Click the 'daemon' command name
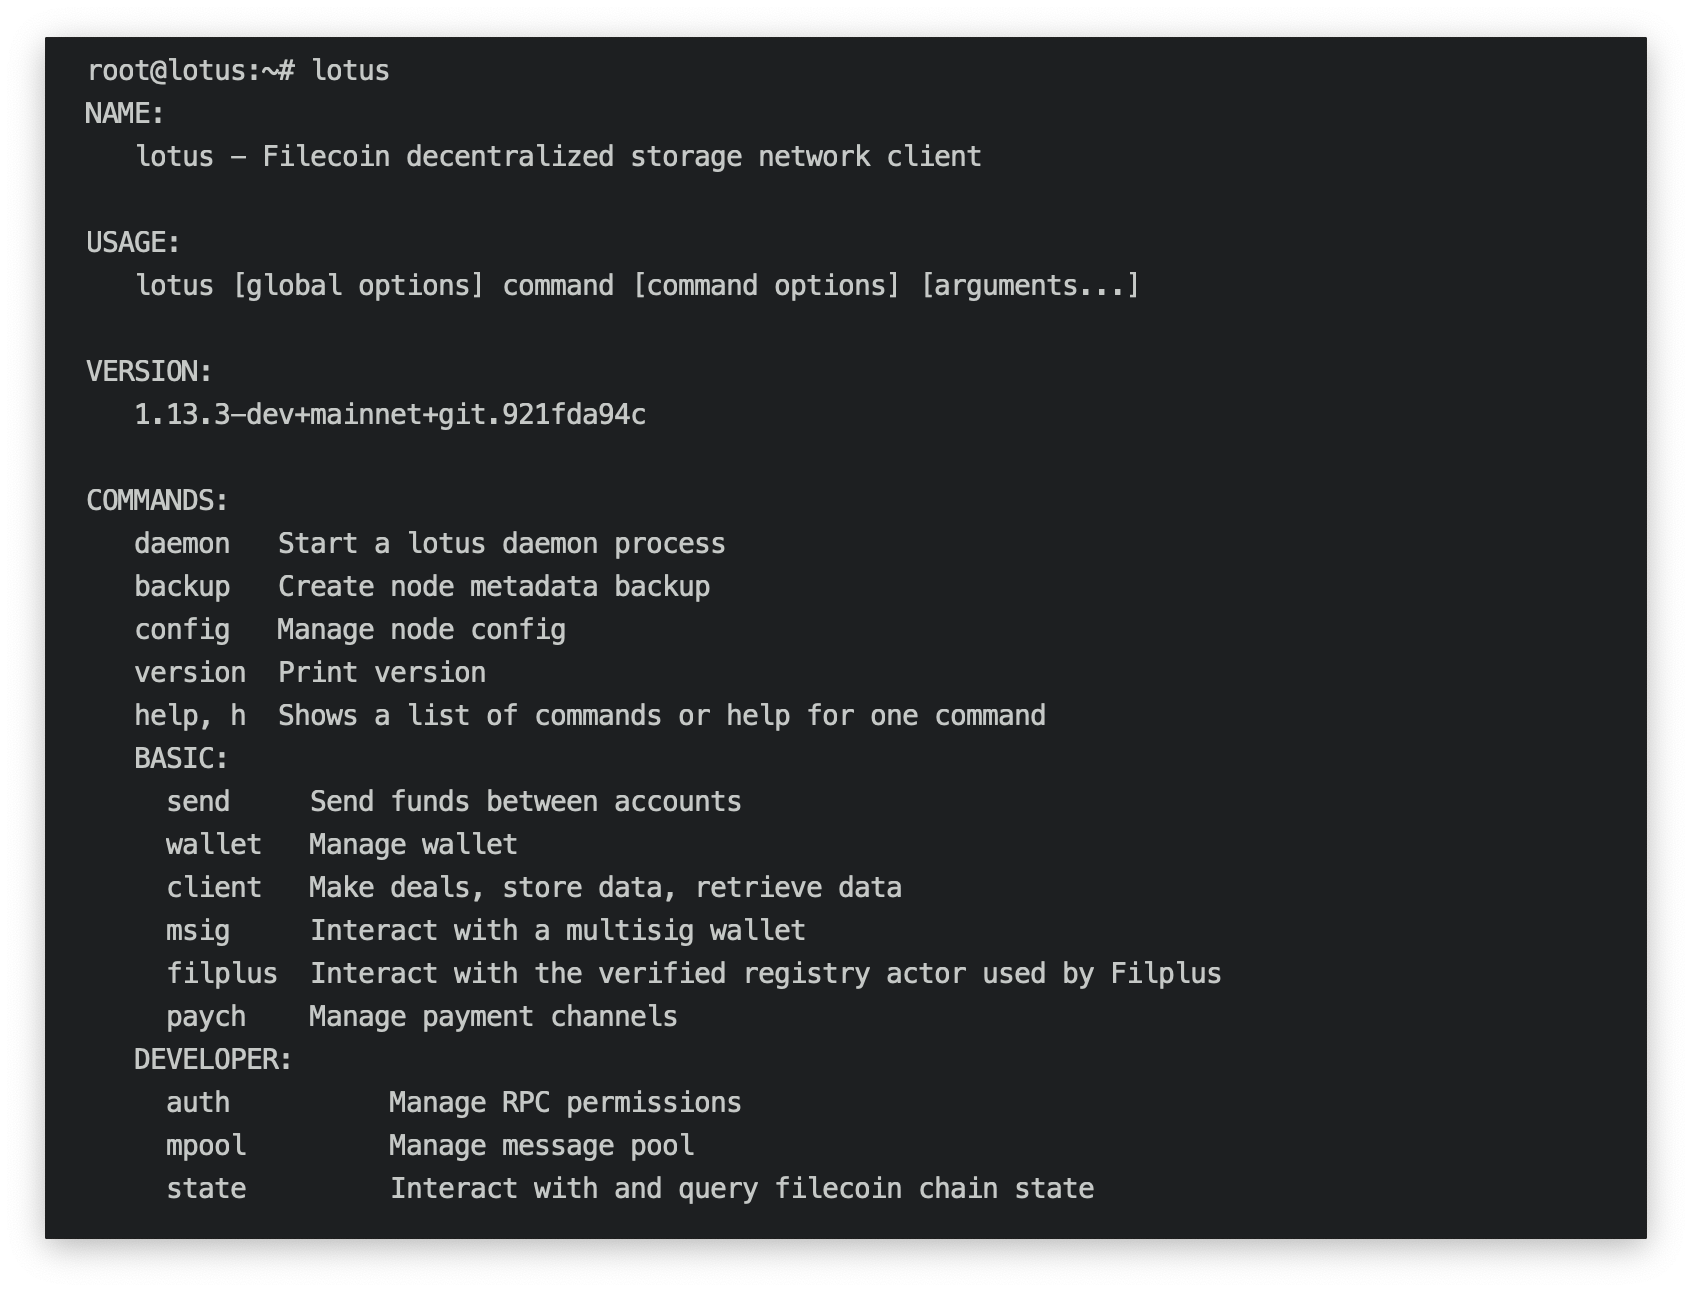1692x1292 pixels. (182, 543)
